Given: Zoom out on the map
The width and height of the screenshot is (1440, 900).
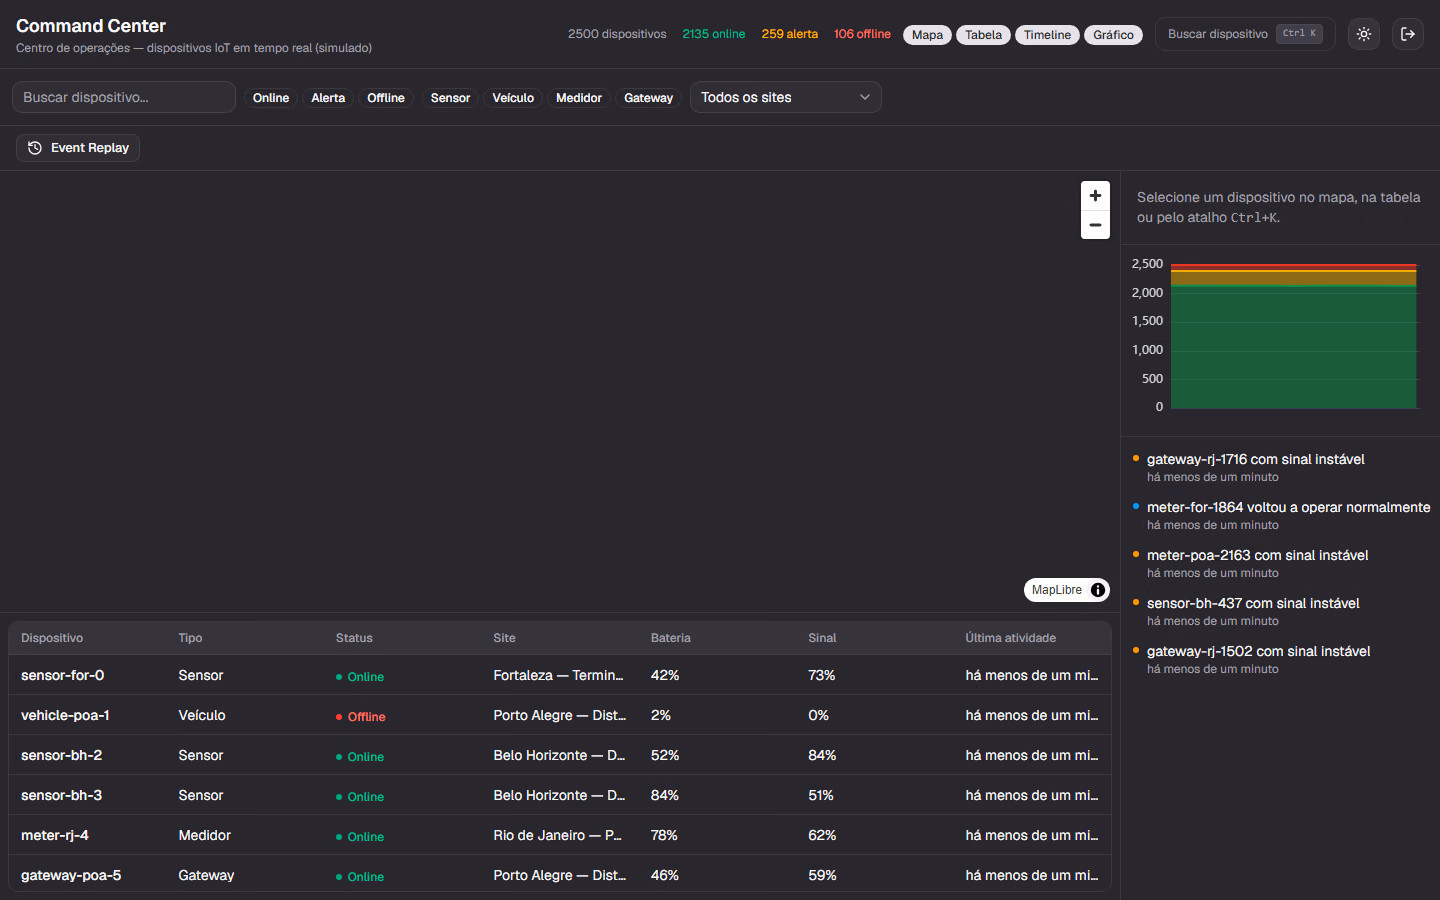Looking at the screenshot, I should point(1095,225).
